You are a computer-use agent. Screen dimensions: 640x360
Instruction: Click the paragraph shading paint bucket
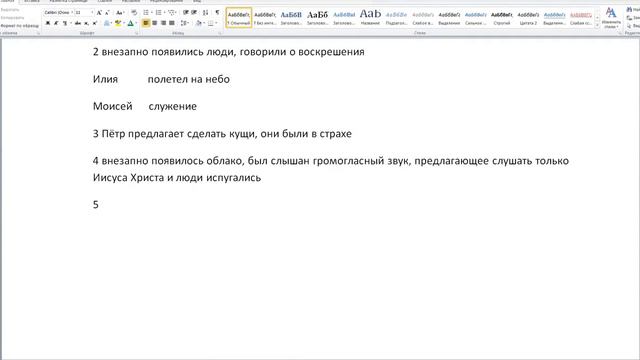[199, 23]
